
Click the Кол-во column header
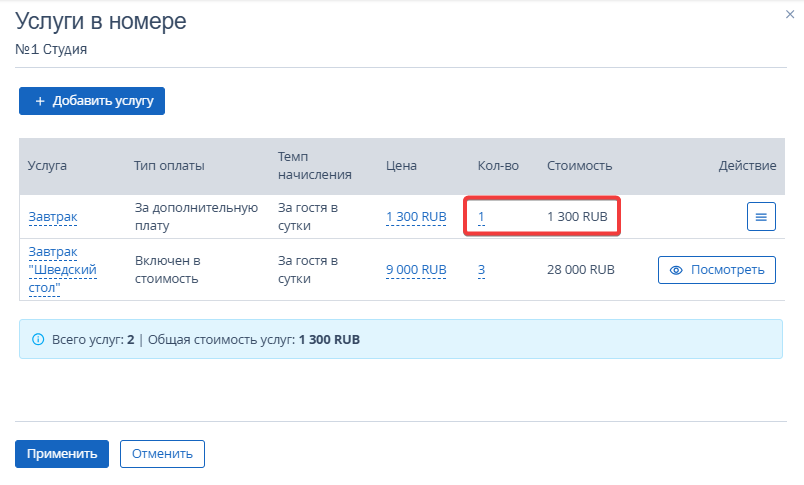tap(498, 166)
